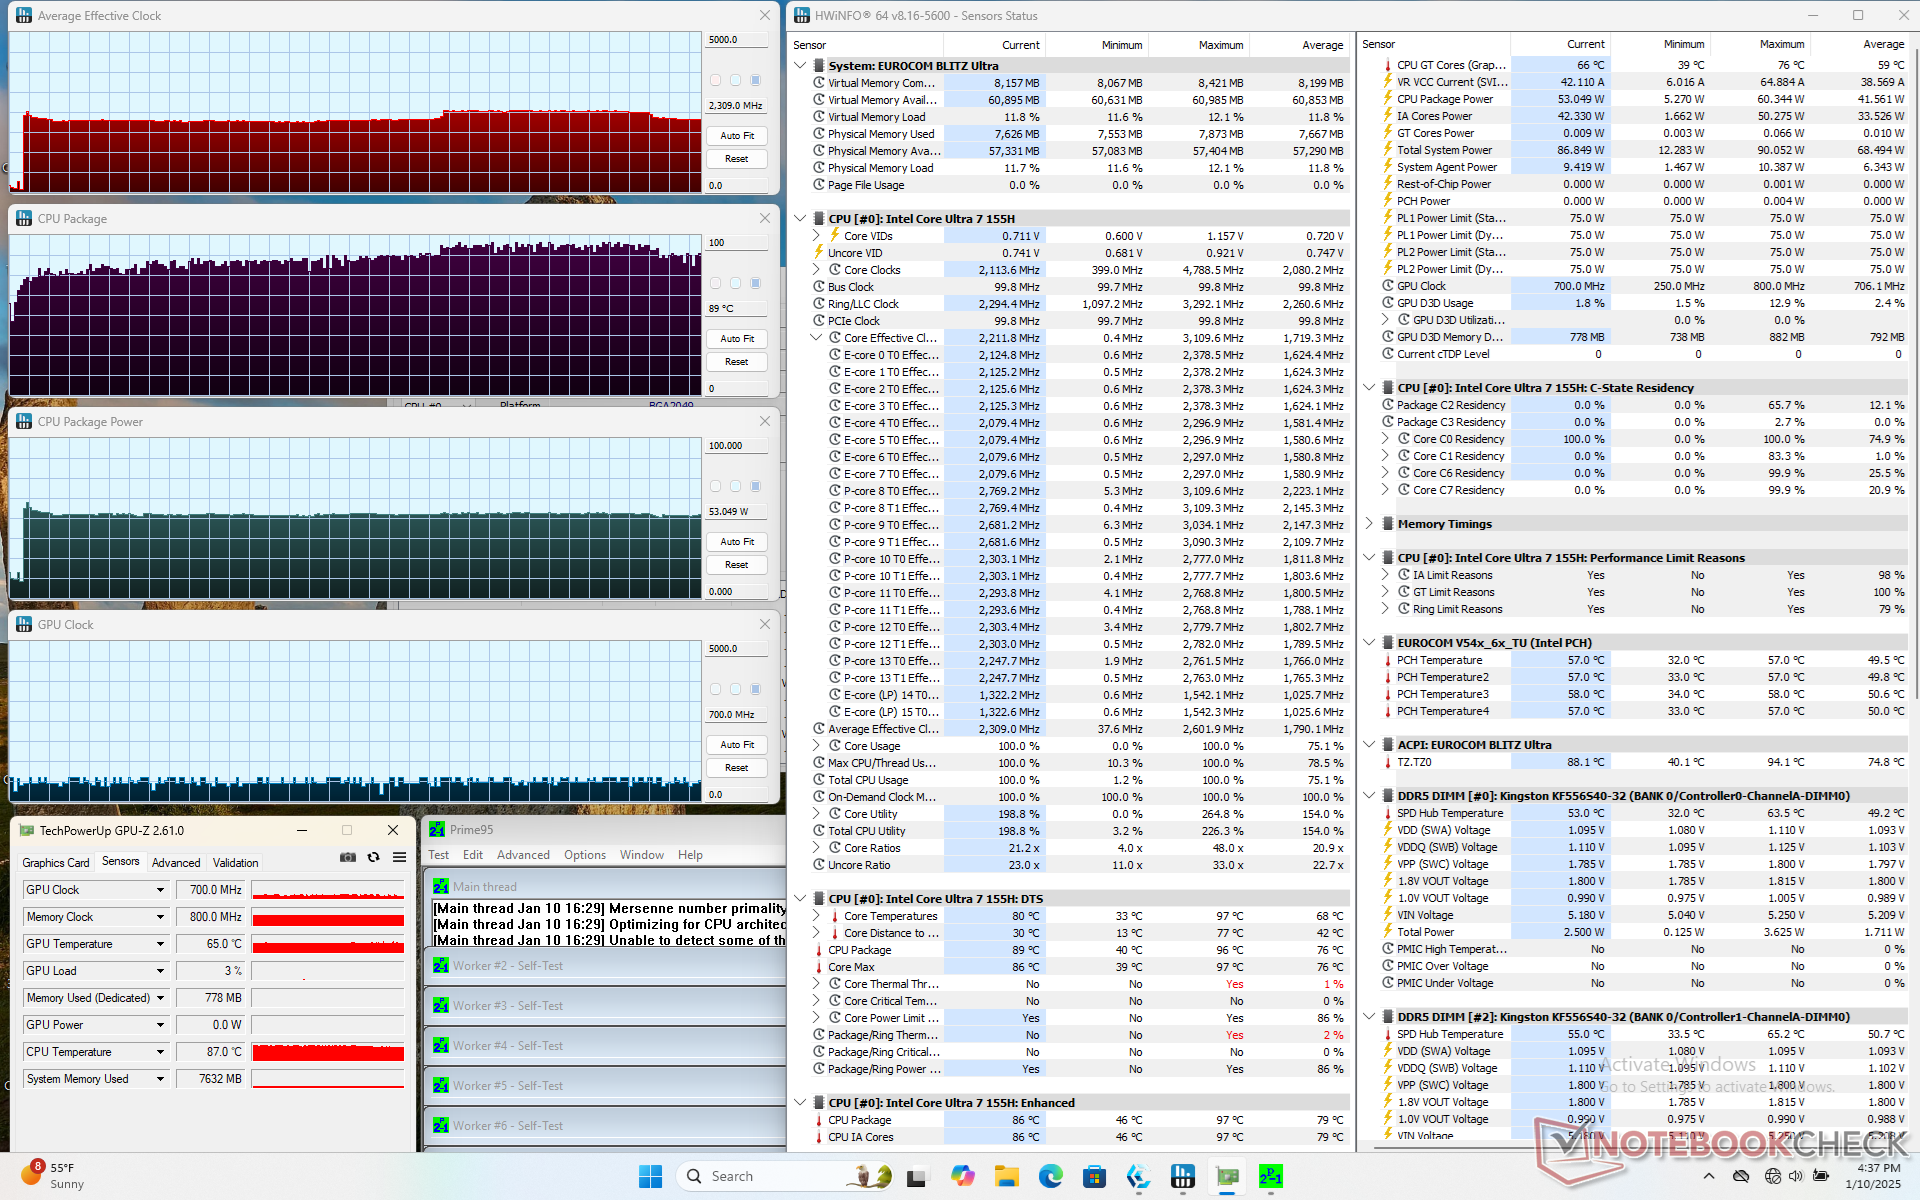The height and width of the screenshot is (1200, 1920).
Task: Open Copilot from the taskbar
Action: [962, 1176]
